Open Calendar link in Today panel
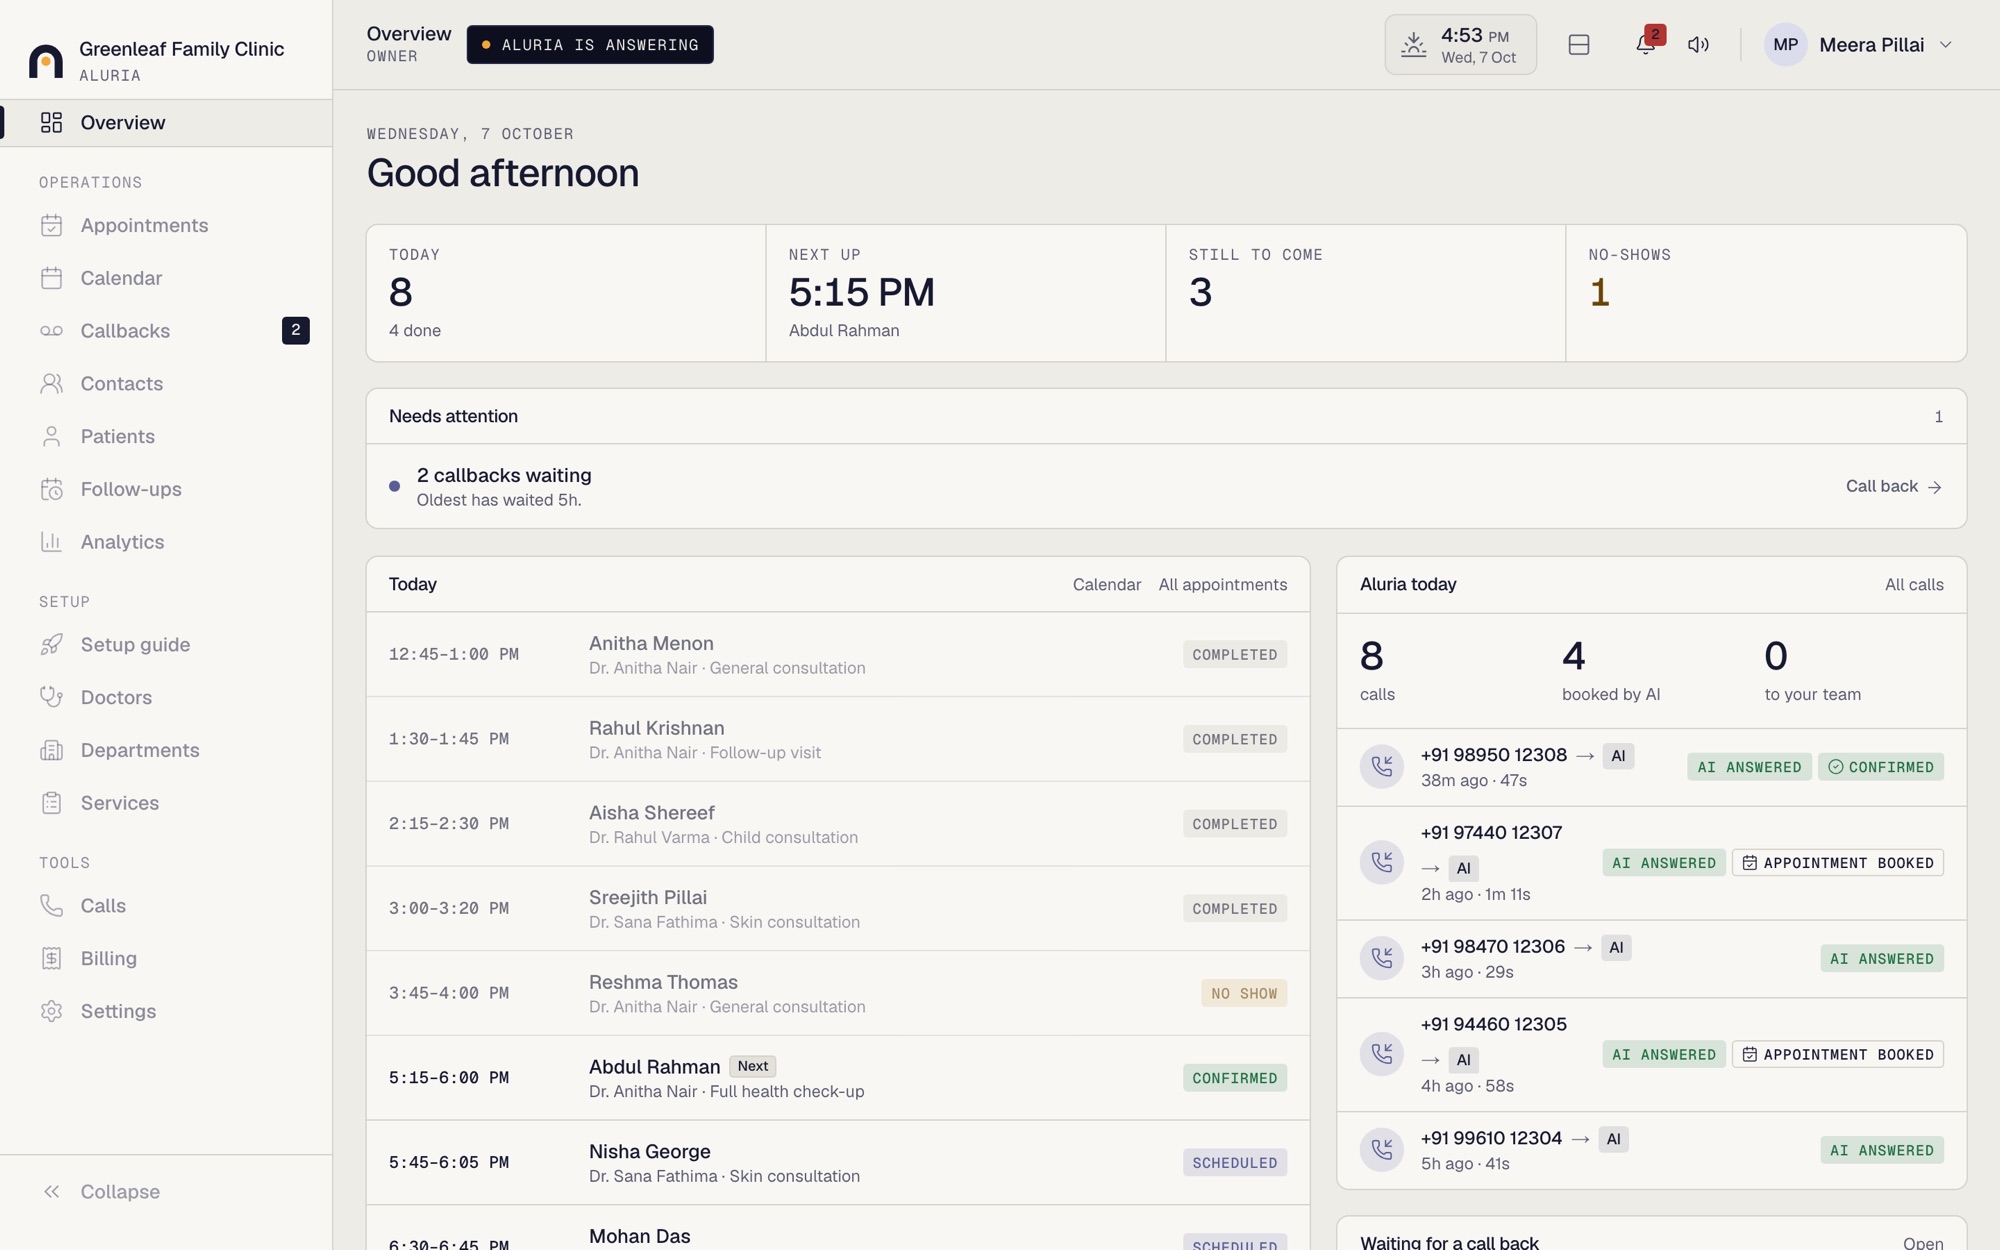 (x=1106, y=585)
